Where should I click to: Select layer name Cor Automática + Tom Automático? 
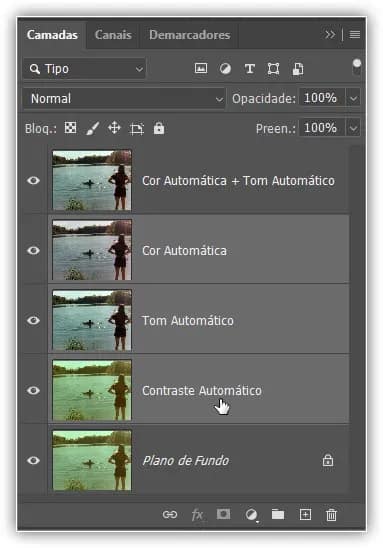[238, 181]
